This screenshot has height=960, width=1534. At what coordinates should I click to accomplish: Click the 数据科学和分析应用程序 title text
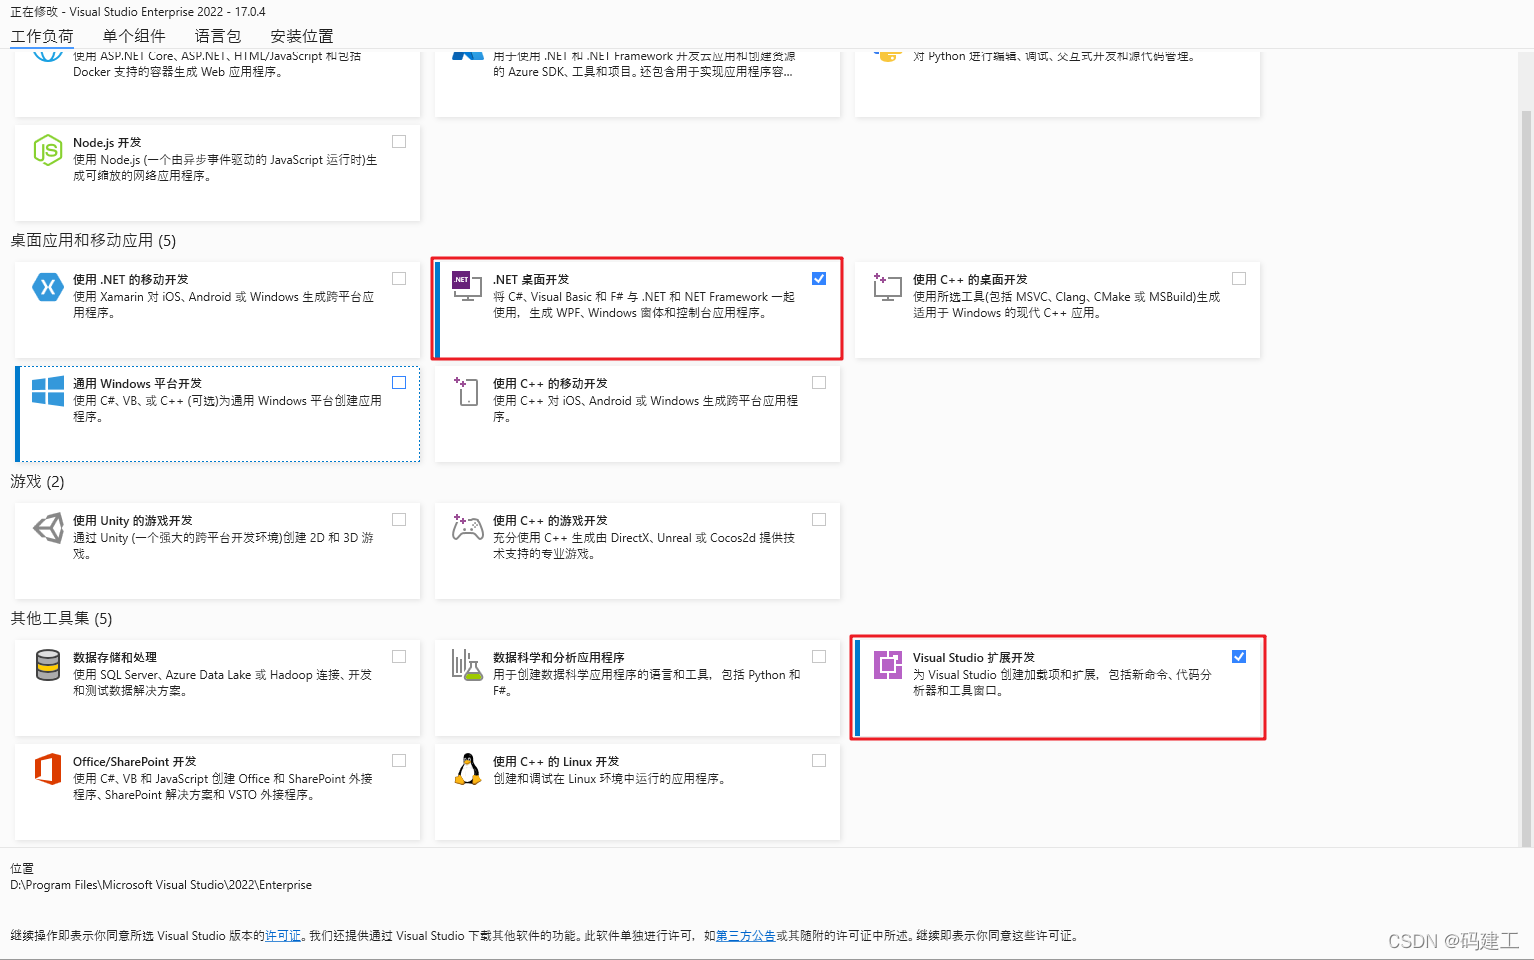click(x=559, y=658)
